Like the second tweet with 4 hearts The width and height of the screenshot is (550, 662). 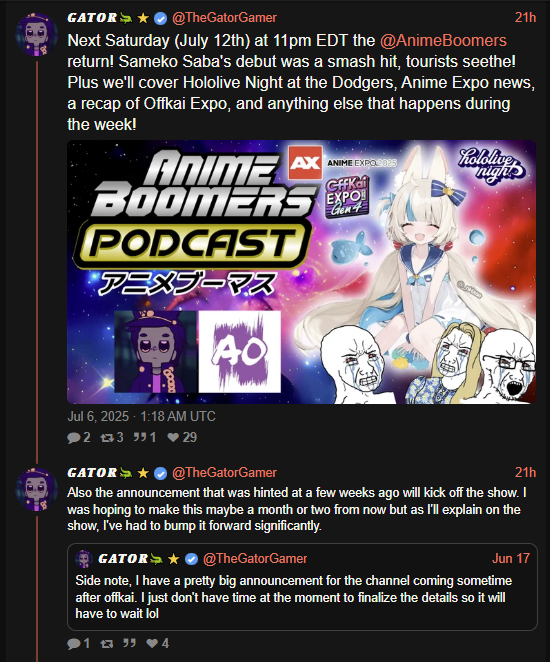tap(152, 643)
